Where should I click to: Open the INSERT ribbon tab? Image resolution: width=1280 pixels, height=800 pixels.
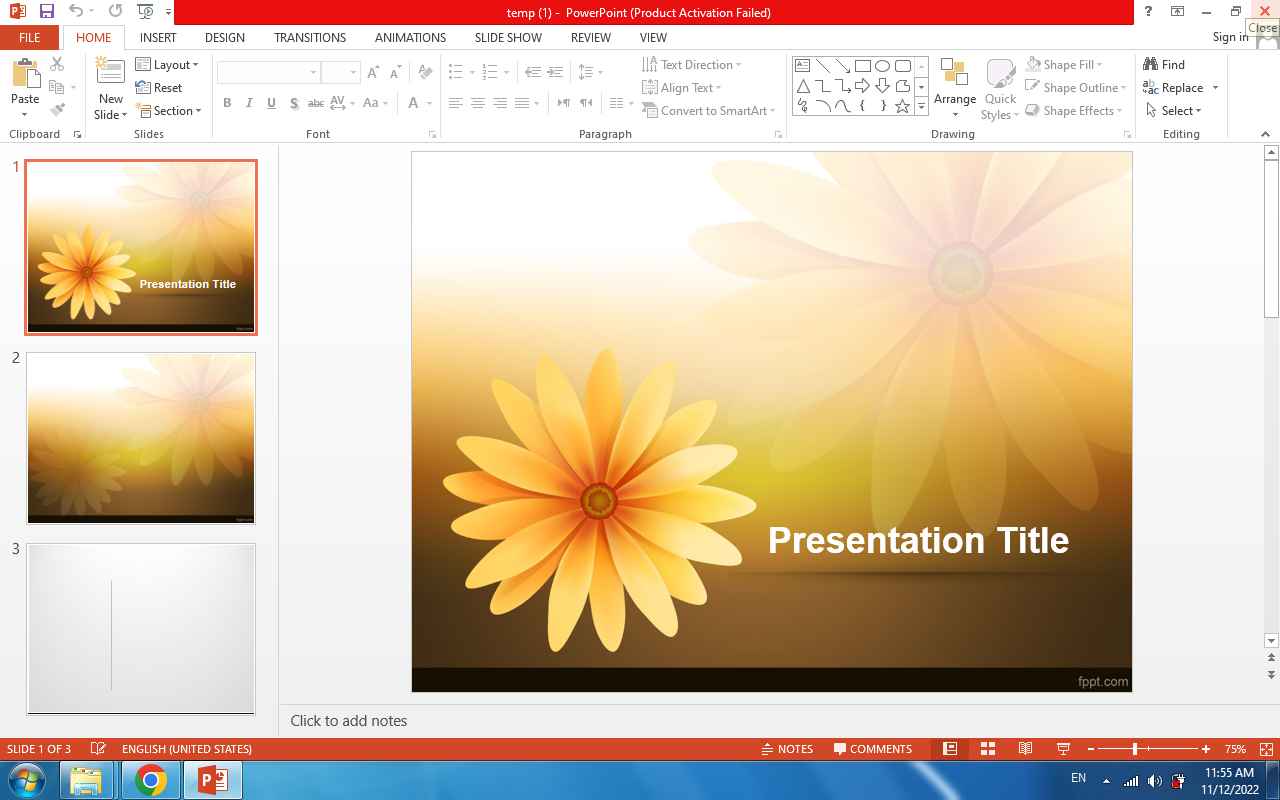pos(158,38)
